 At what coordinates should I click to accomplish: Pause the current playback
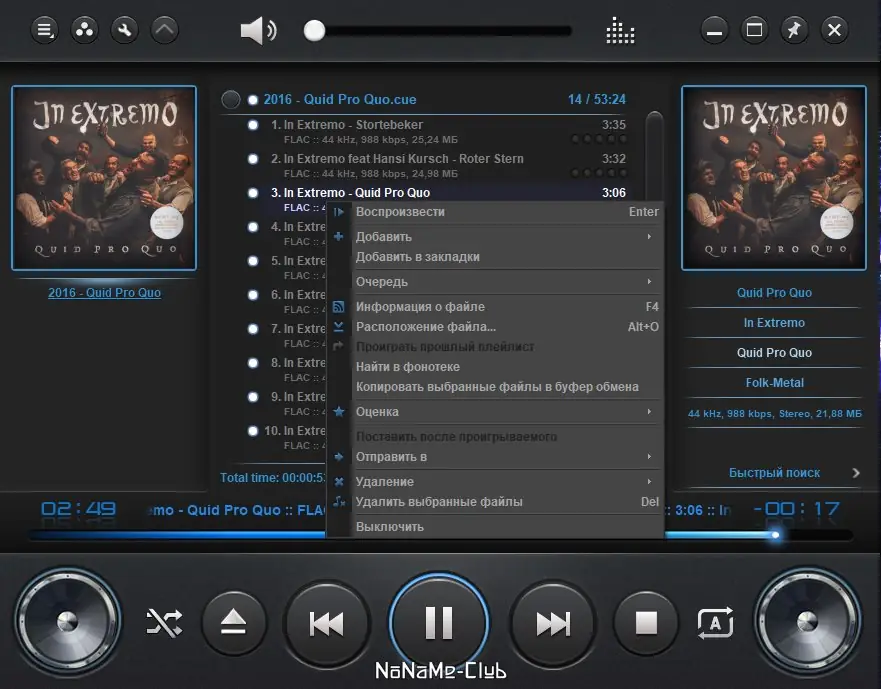click(x=439, y=622)
